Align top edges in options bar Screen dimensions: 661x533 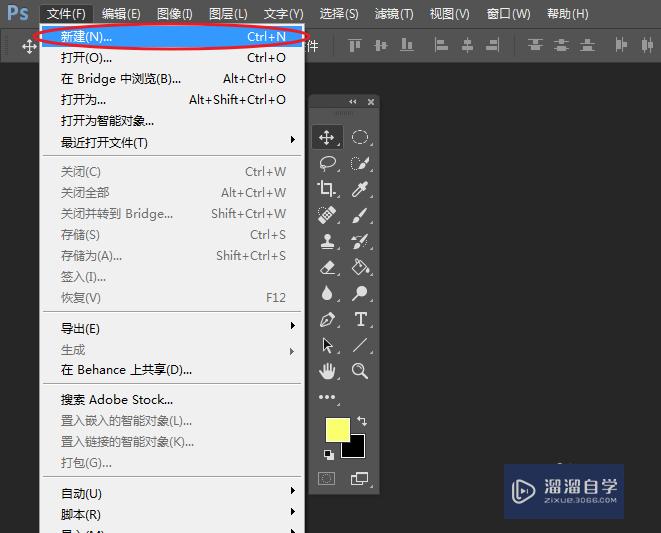(355, 45)
